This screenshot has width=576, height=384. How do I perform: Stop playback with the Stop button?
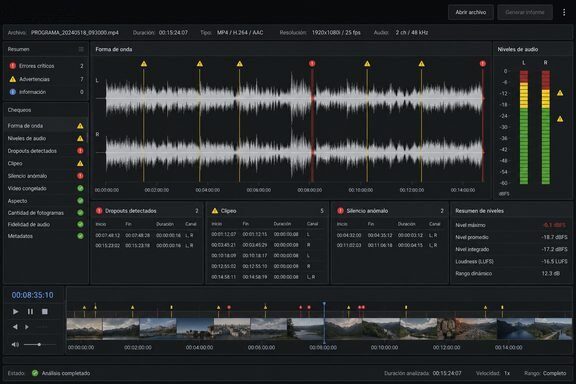(44, 312)
